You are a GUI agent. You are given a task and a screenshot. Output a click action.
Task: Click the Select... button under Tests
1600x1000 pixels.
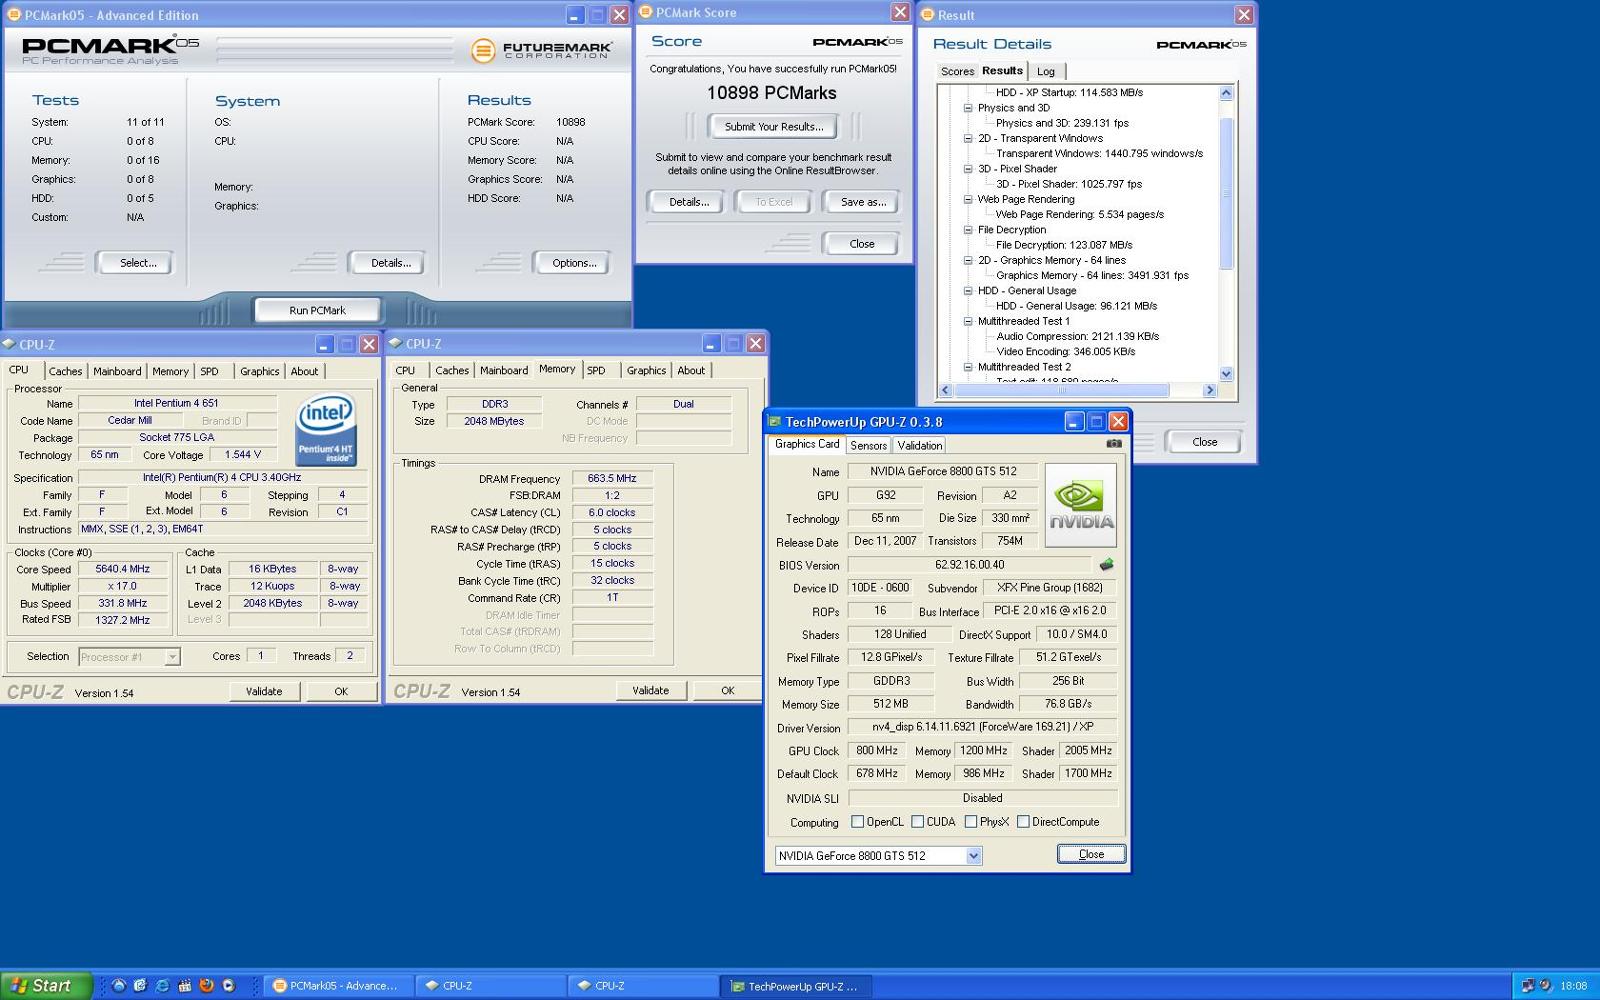point(138,263)
